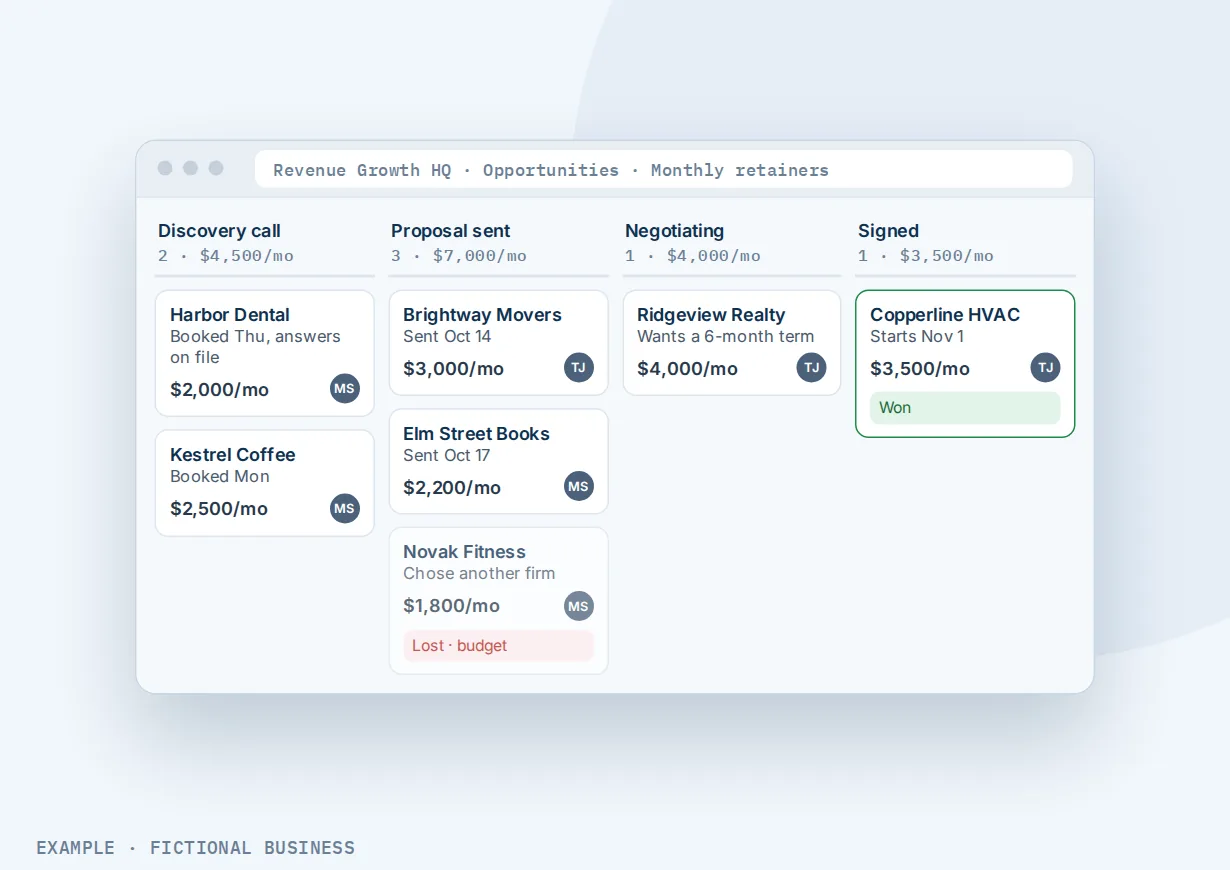Click the "Sent Oct 17" note

pos(447,455)
